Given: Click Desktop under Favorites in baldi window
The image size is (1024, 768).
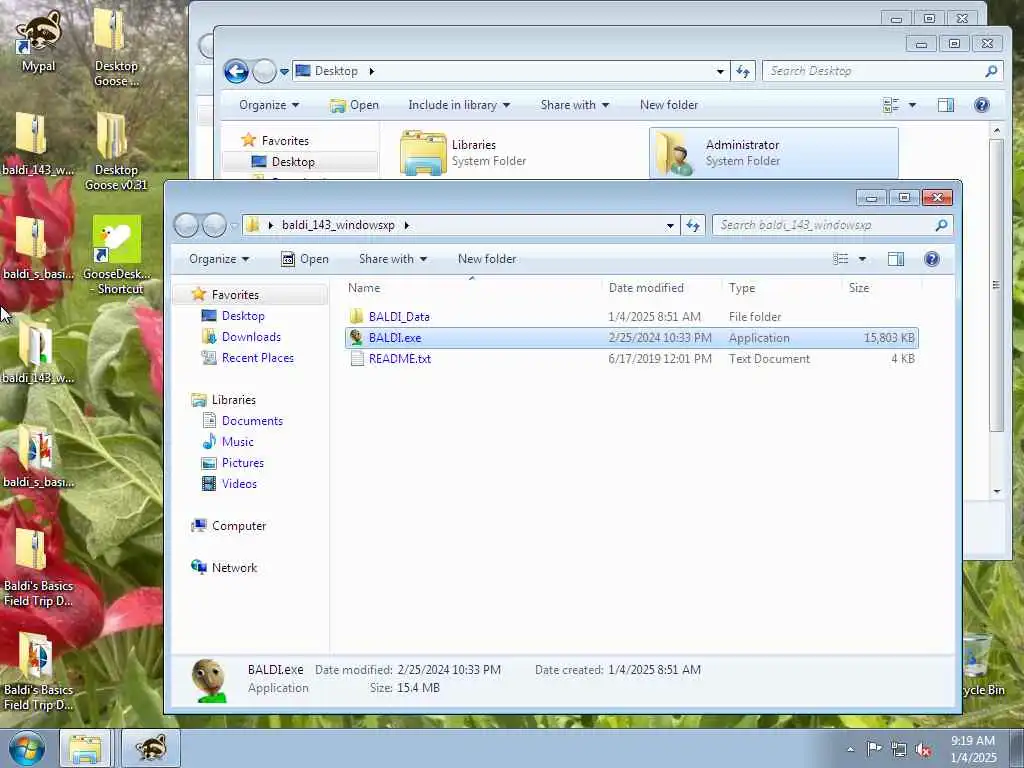Looking at the screenshot, I should [x=243, y=316].
